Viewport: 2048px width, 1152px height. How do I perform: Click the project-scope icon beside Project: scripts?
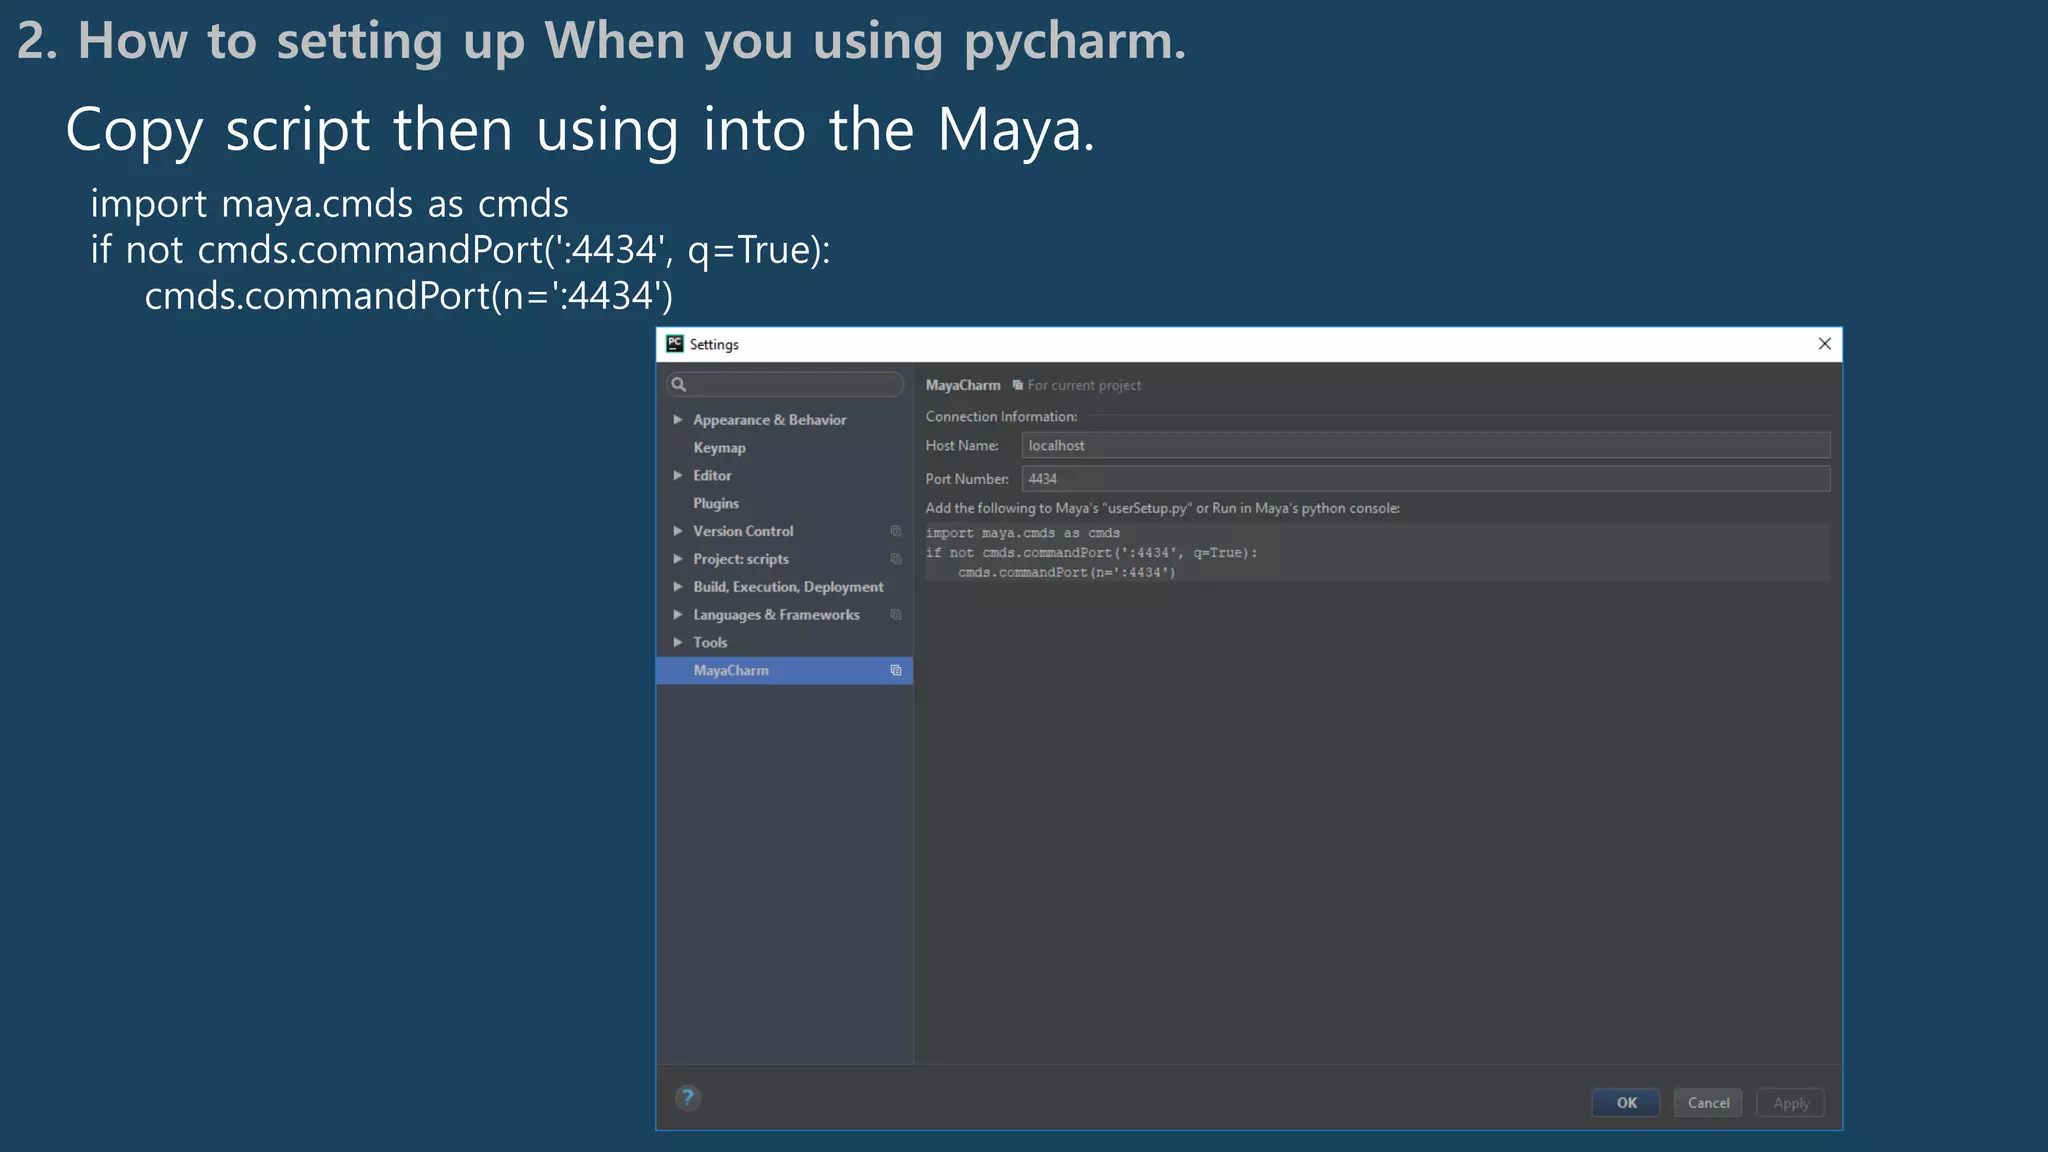[x=896, y=559]
